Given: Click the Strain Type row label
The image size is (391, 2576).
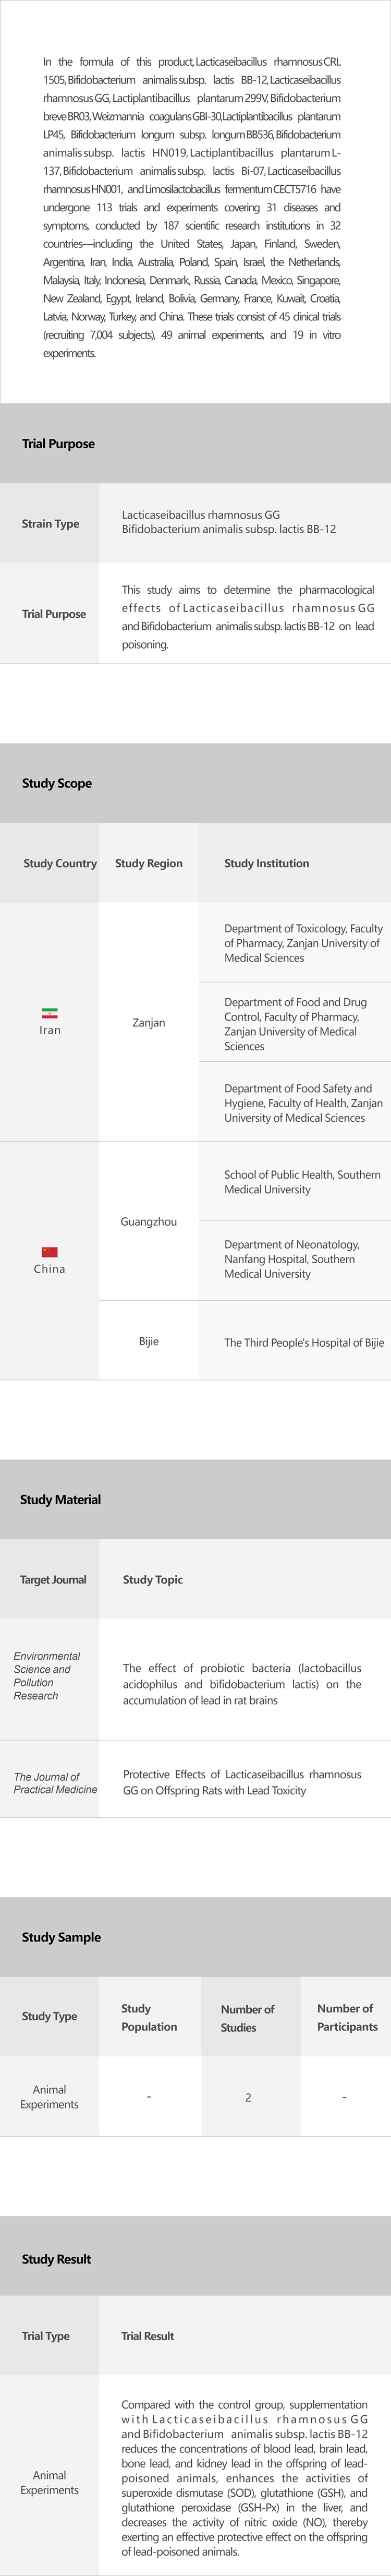Looking at the screenshot, I should tap(50, 523).
